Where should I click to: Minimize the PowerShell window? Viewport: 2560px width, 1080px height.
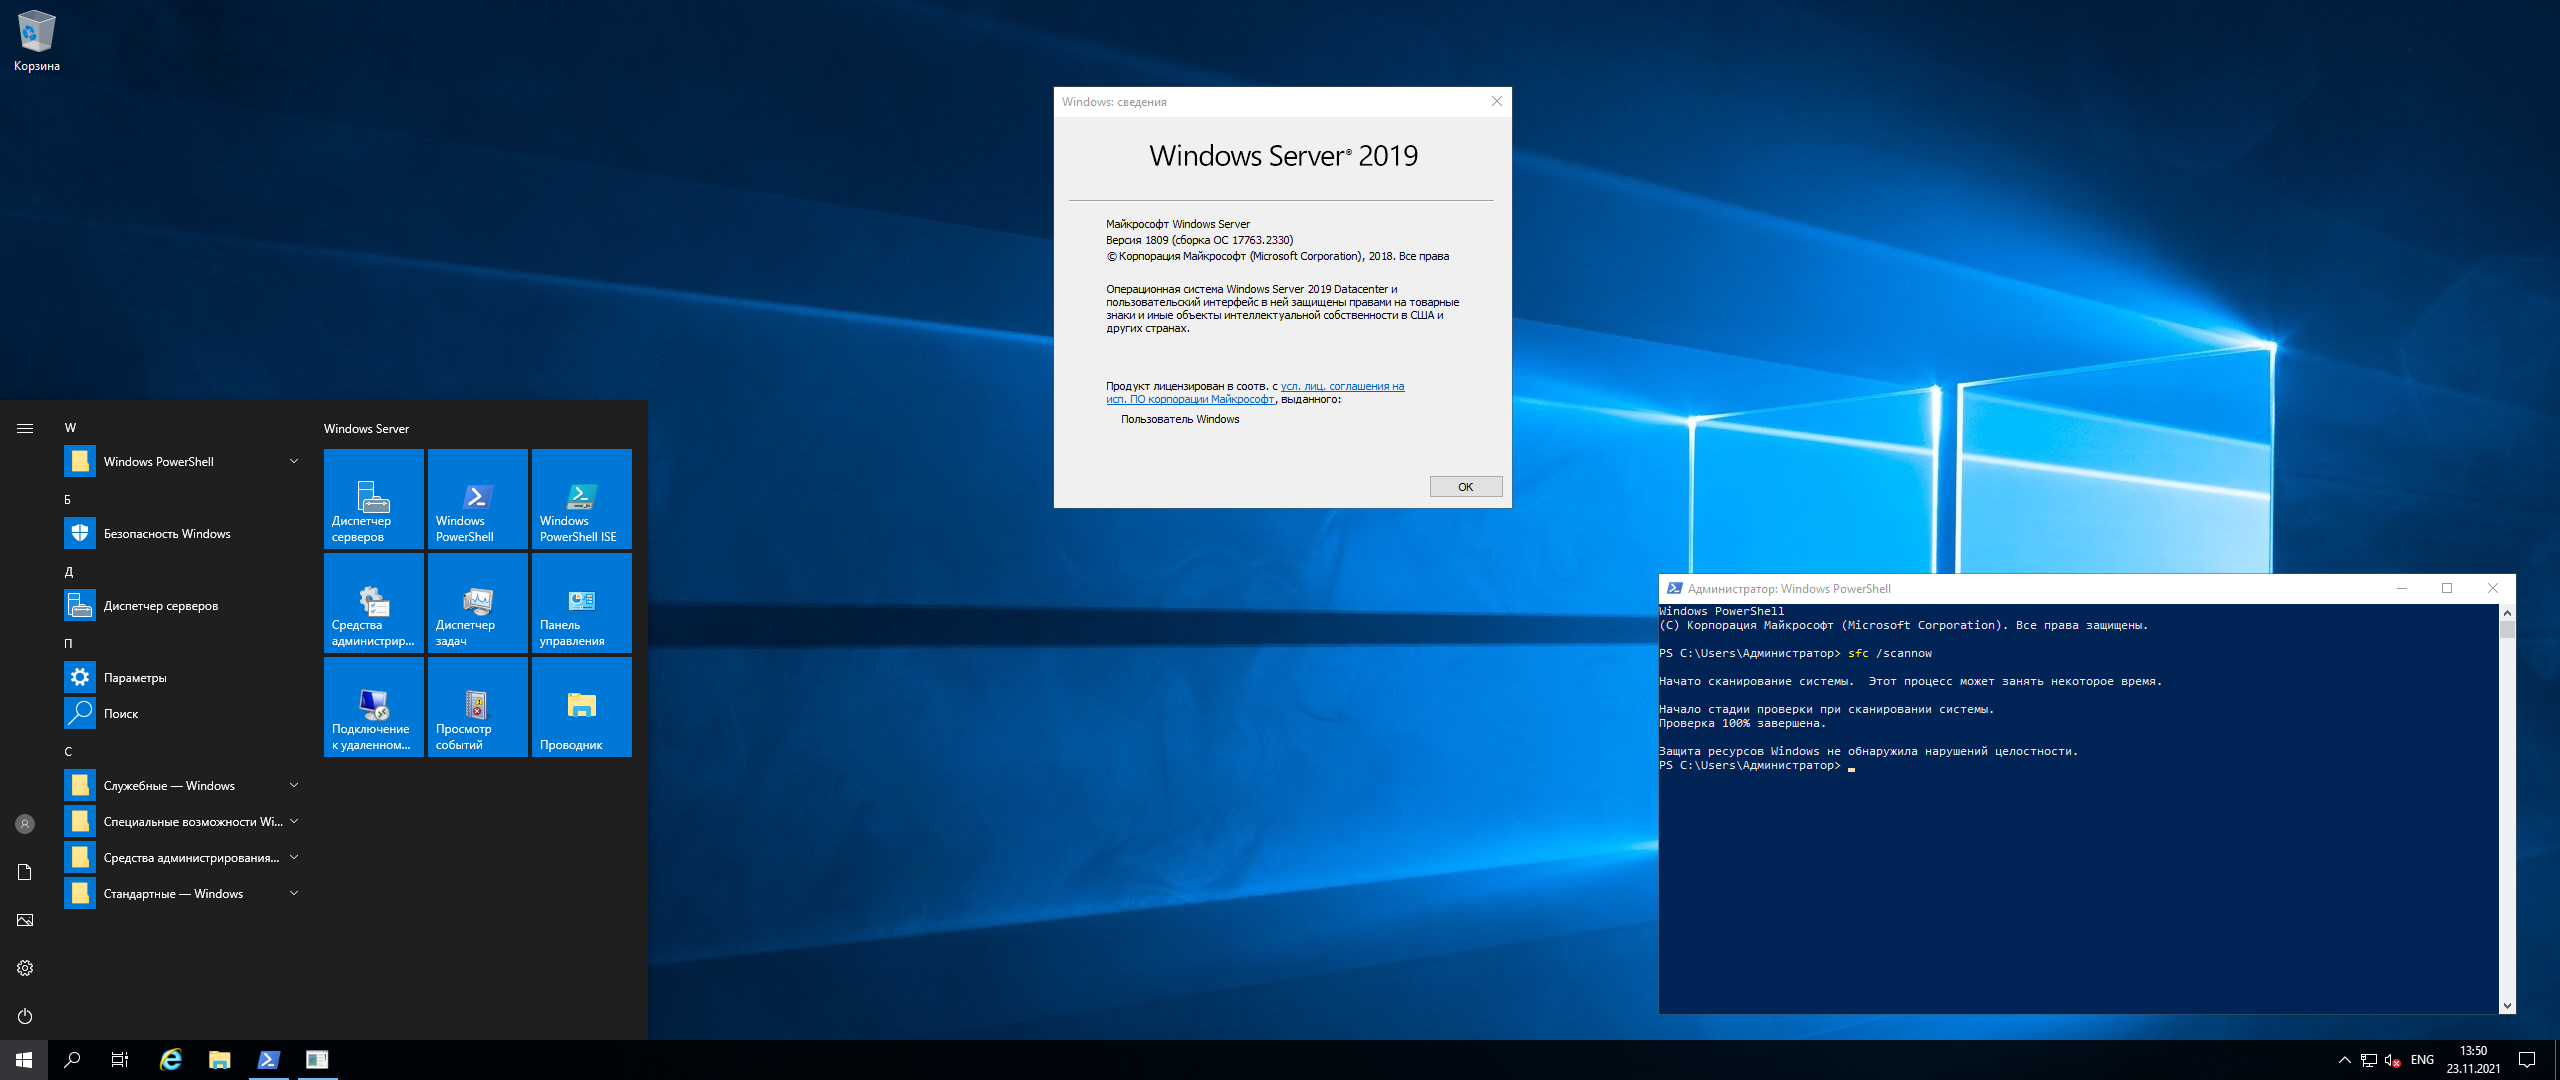click(x=2401, y=588)
